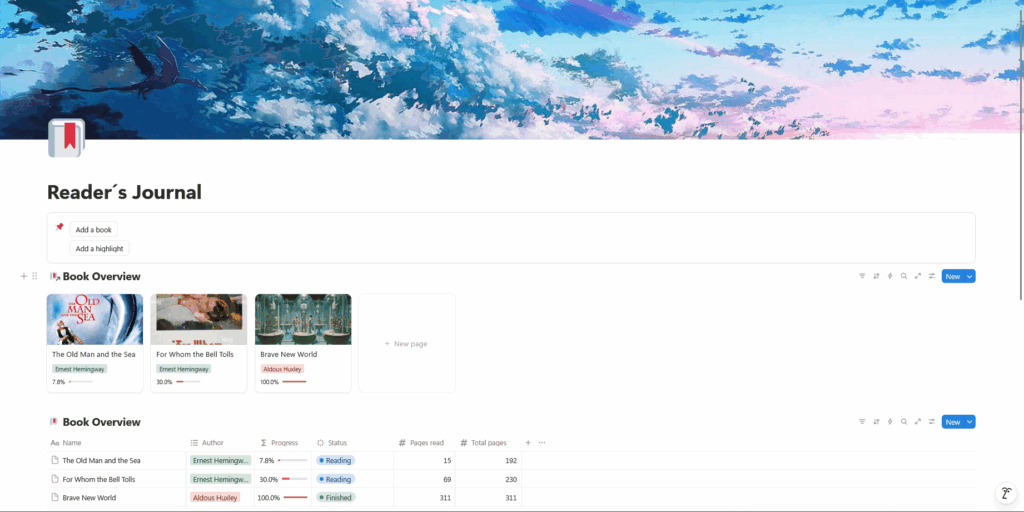This screenshot has height=512, width=1024.
Task: Open view settings for the table database
Action: [x=931, y=422]
